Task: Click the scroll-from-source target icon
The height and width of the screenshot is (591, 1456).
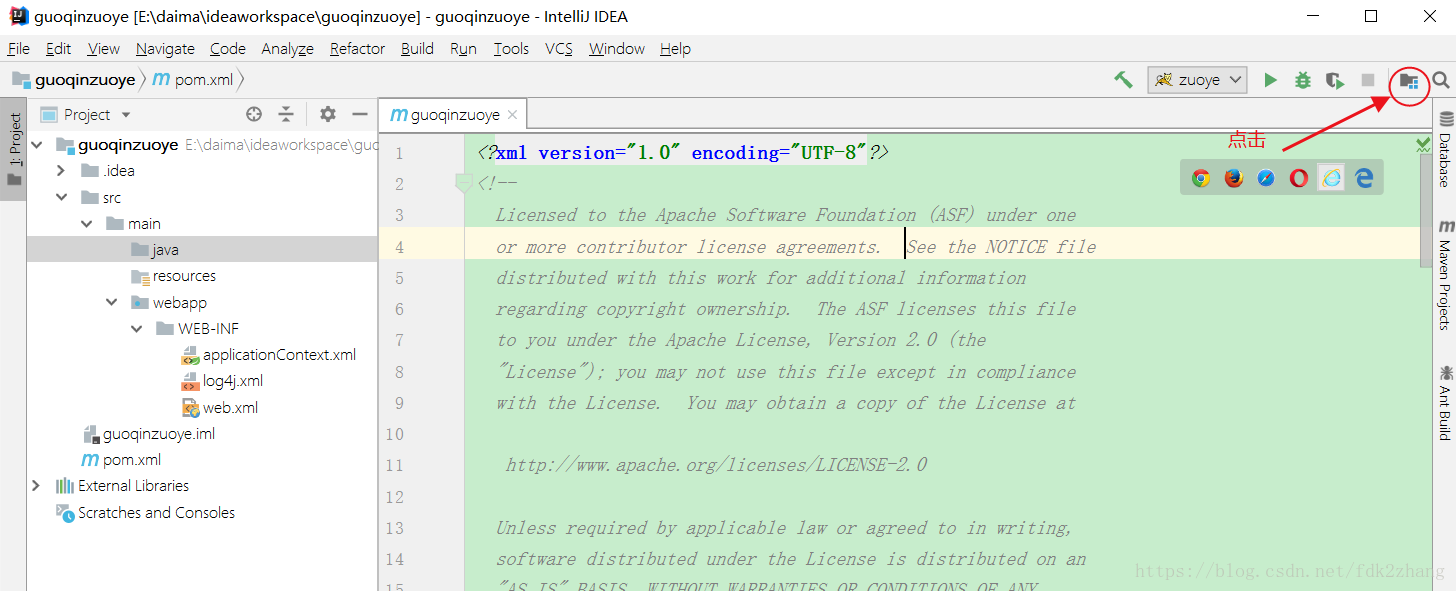Action: point(254,114)
